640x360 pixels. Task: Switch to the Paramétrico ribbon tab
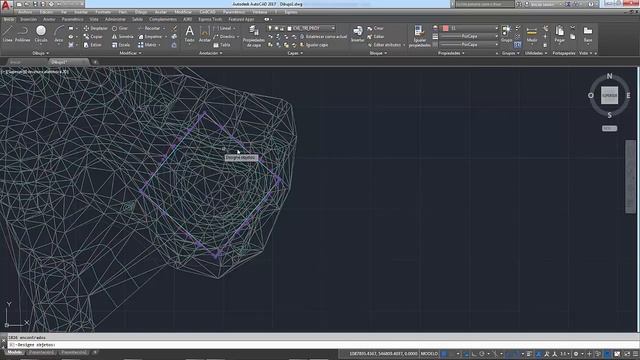73,19
